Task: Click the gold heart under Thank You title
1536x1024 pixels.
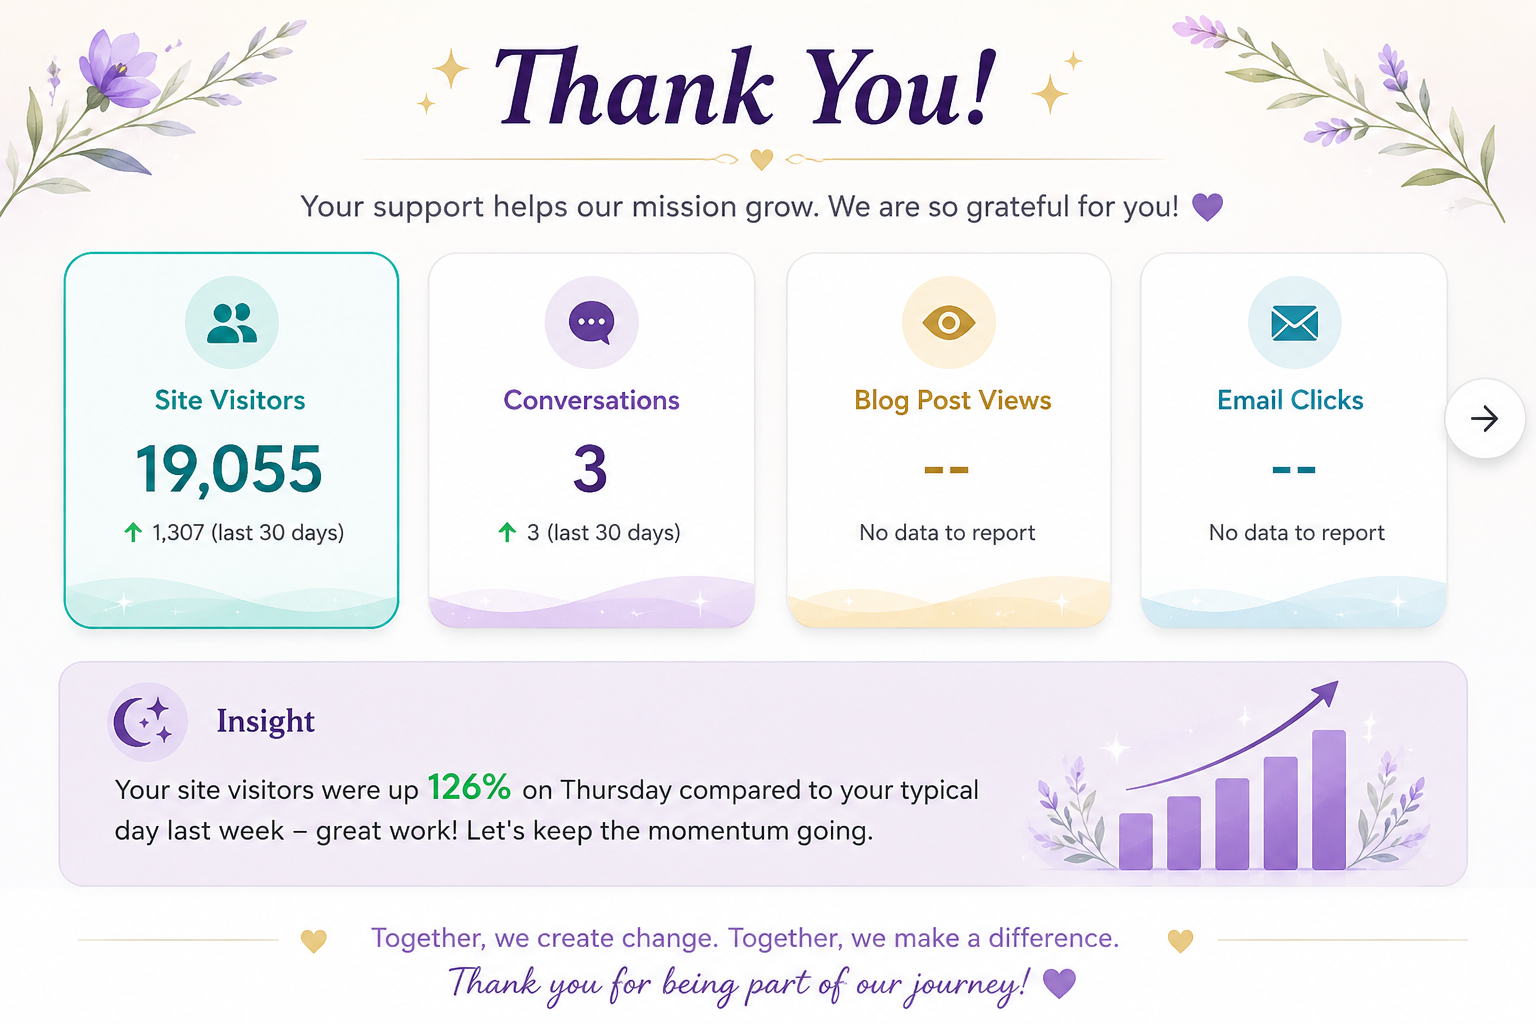Action: (762, 159)
